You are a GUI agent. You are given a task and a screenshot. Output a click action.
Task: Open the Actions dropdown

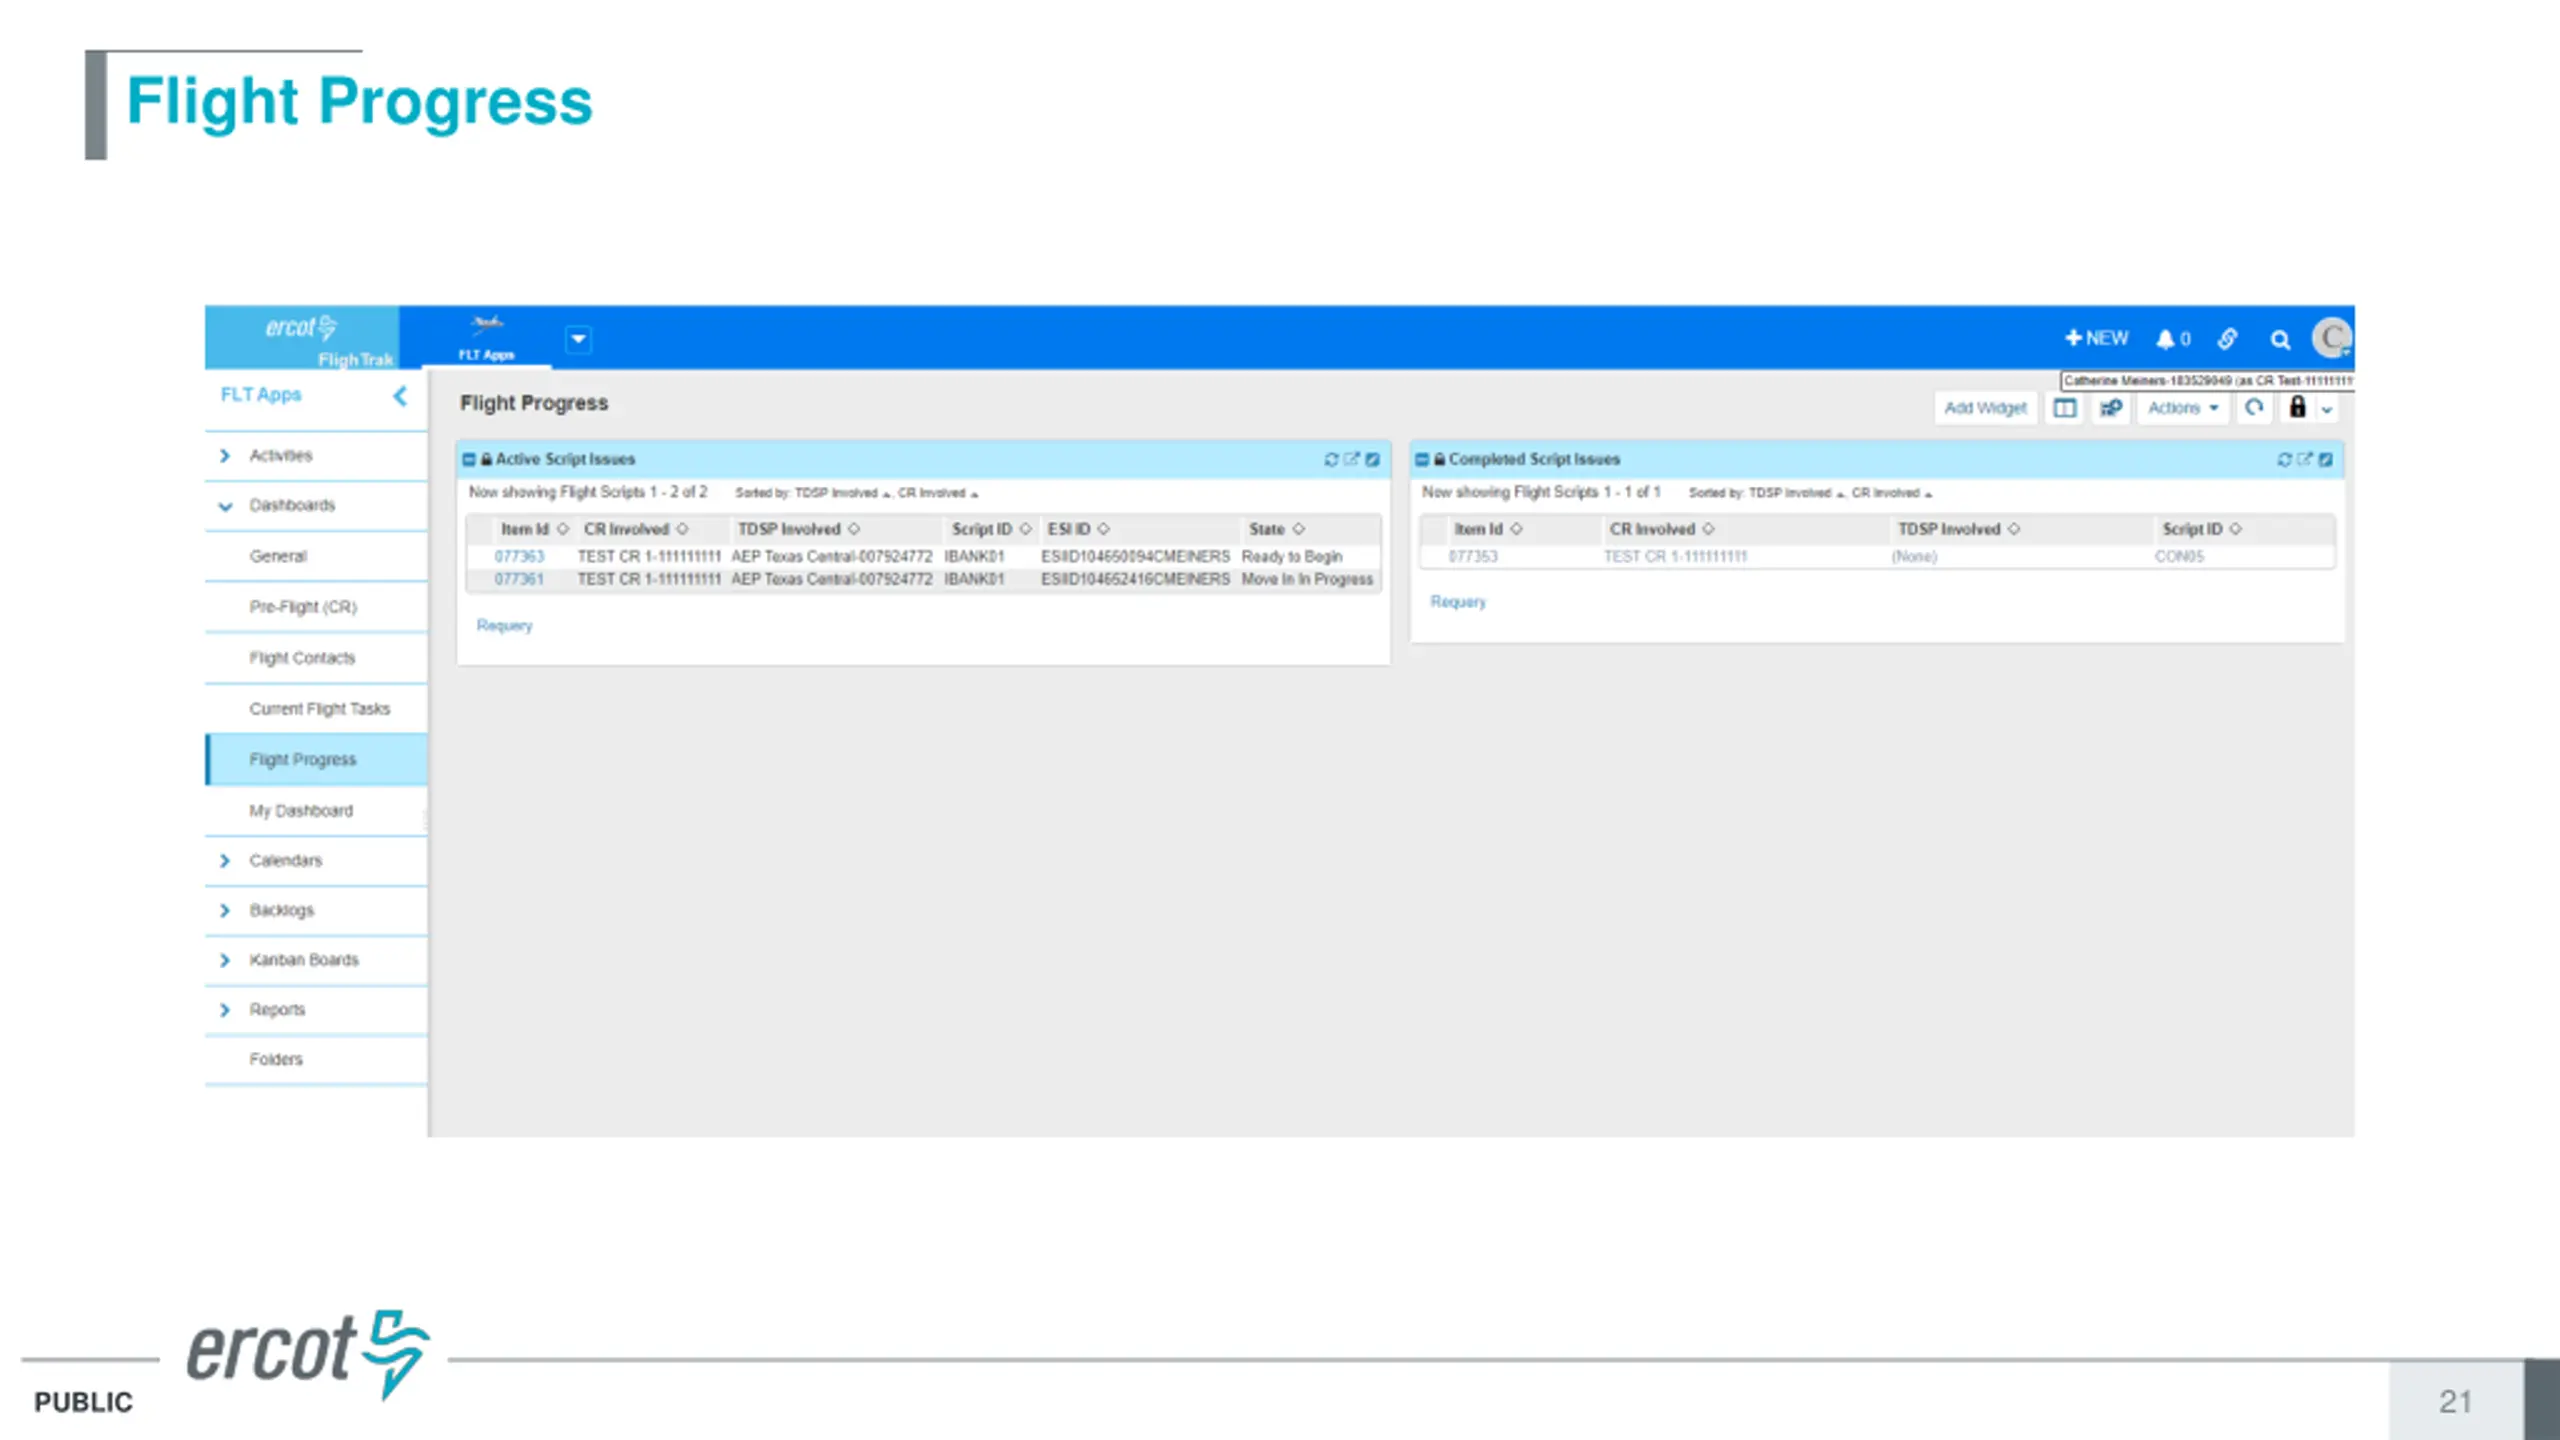pos(2183,408)
